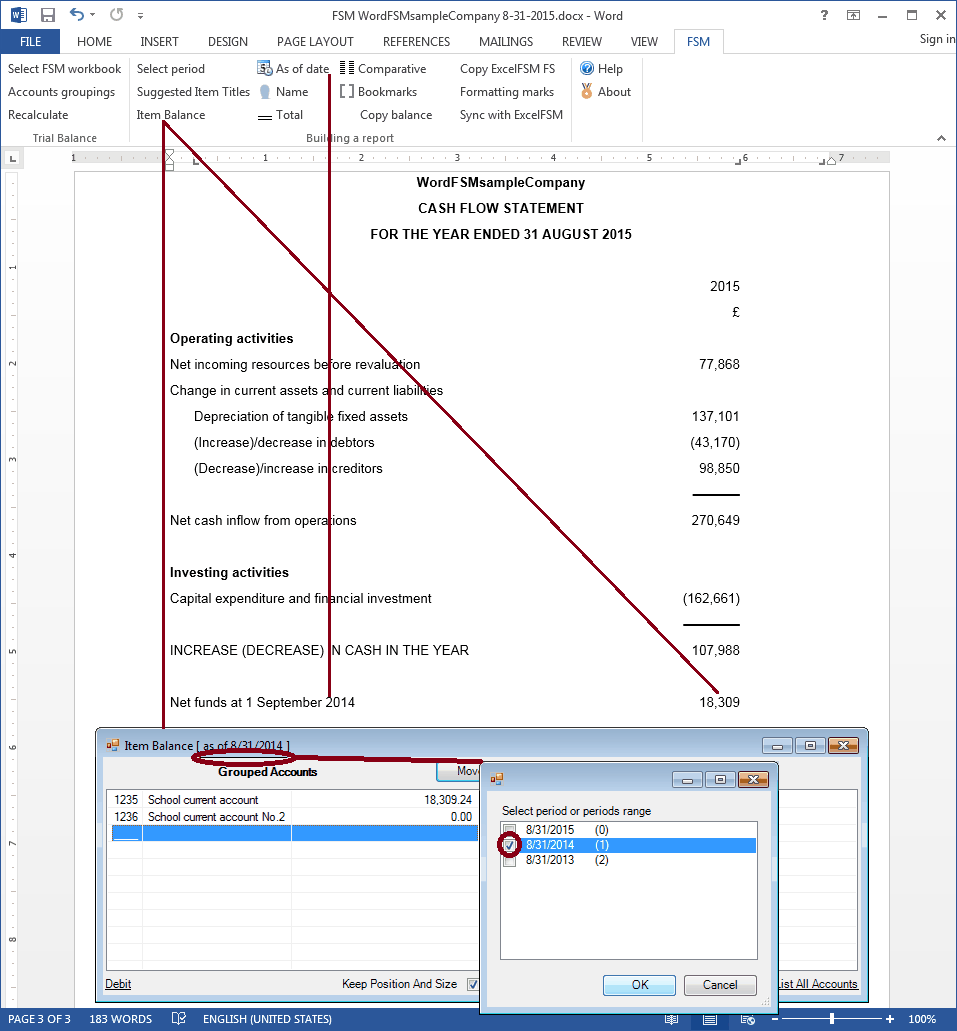This screenshot has width=957, height=1031.
Task: Cancel the period selection dialog
Action: tap(720, 985)
